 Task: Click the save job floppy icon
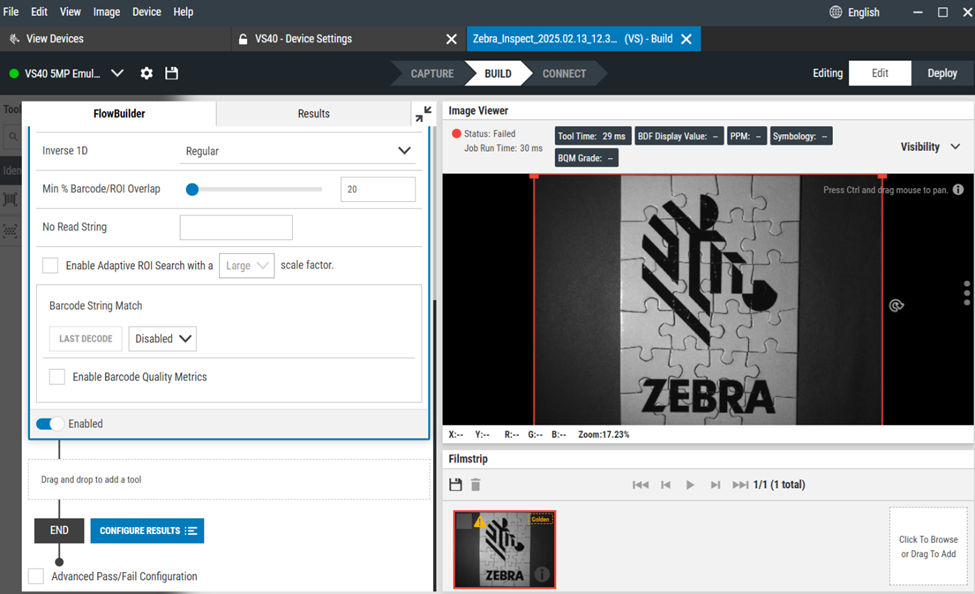click(x=172, y=73)
